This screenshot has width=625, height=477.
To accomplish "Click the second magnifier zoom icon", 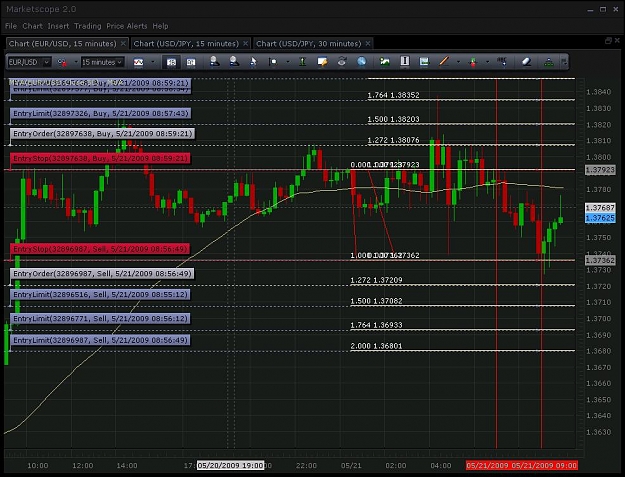I will click(x=234, y=61).
